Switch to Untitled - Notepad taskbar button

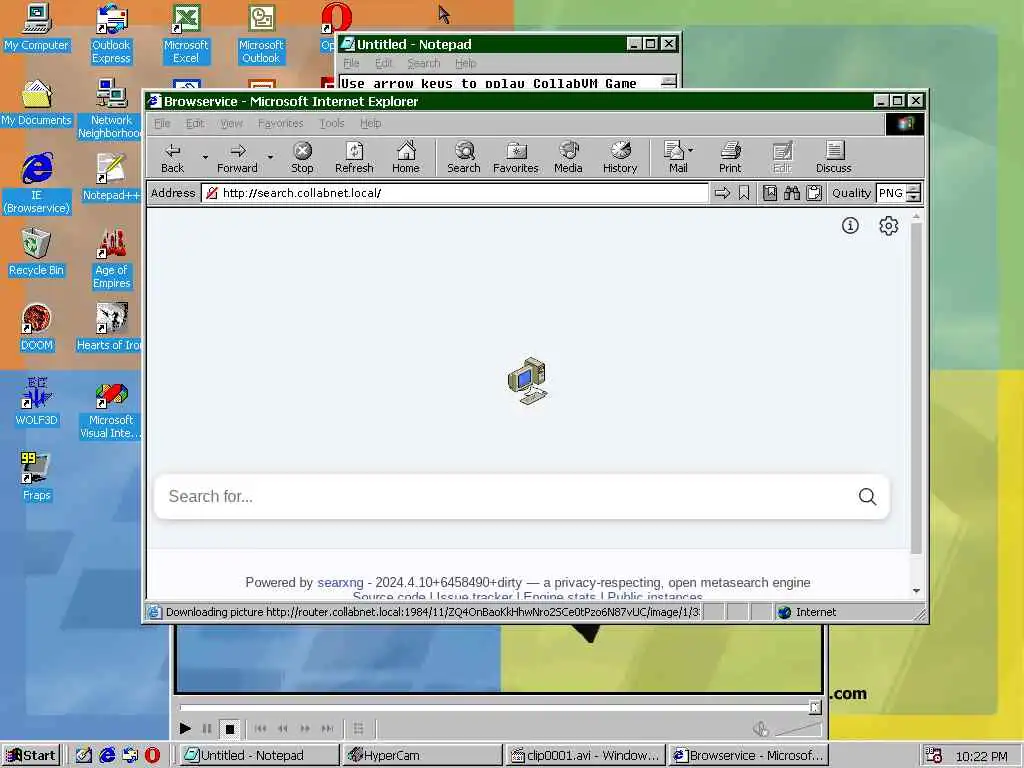pyautogui.click(x=259, y=755)
